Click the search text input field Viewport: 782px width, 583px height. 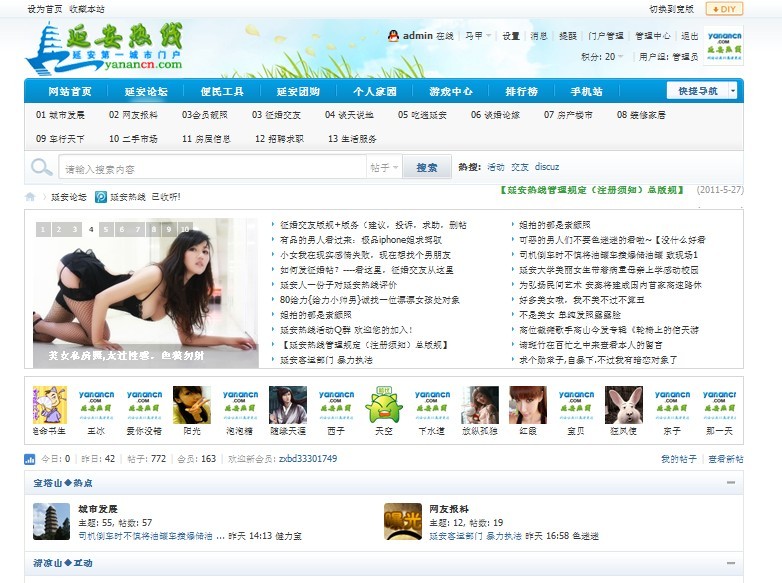(x=213, y=168)
